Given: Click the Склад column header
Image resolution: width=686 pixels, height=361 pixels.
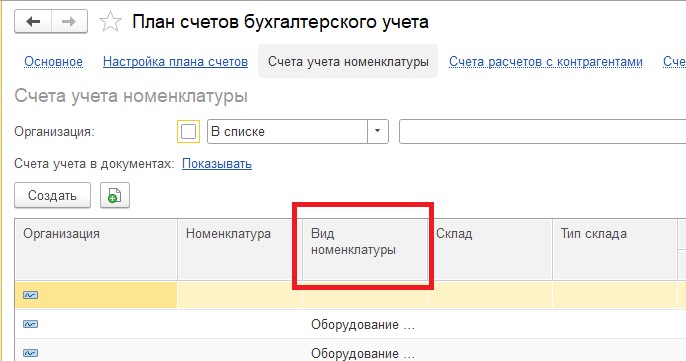Looking at the screenshot, I should (x=490, y=249).
